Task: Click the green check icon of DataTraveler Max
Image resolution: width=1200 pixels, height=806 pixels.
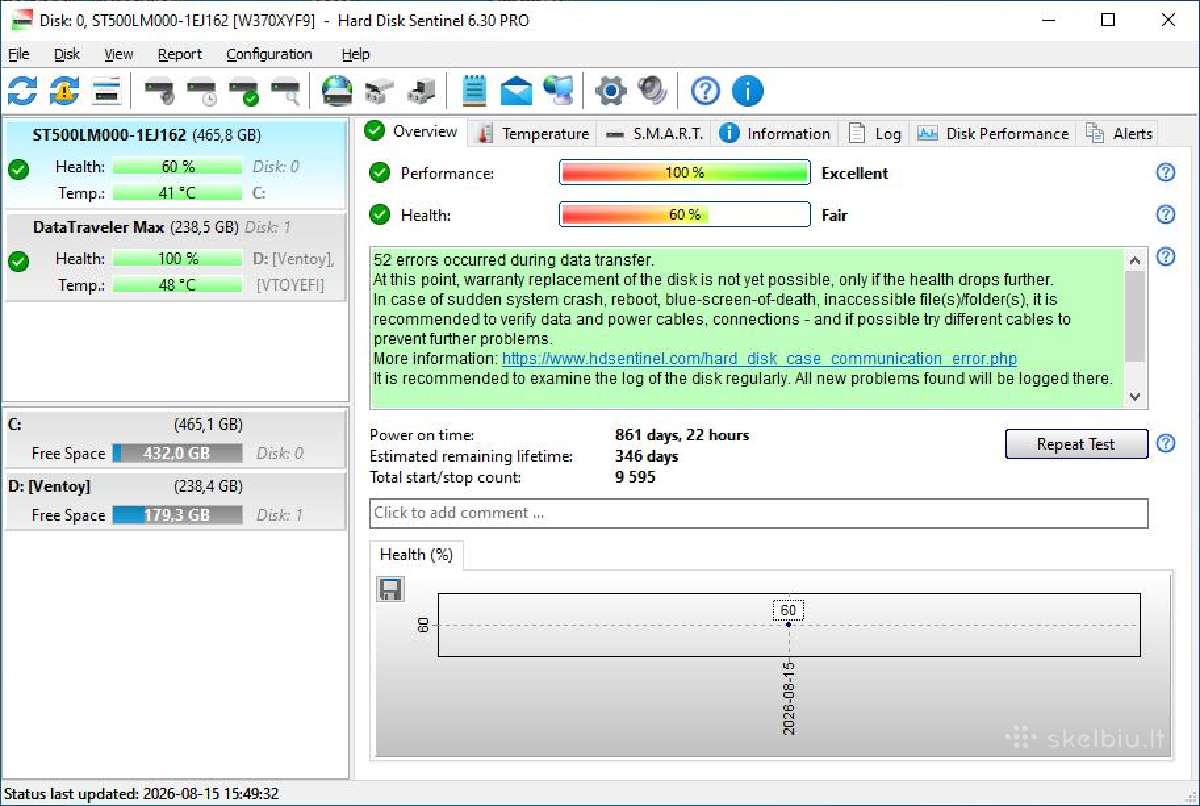Action: [x=18, y=262]
